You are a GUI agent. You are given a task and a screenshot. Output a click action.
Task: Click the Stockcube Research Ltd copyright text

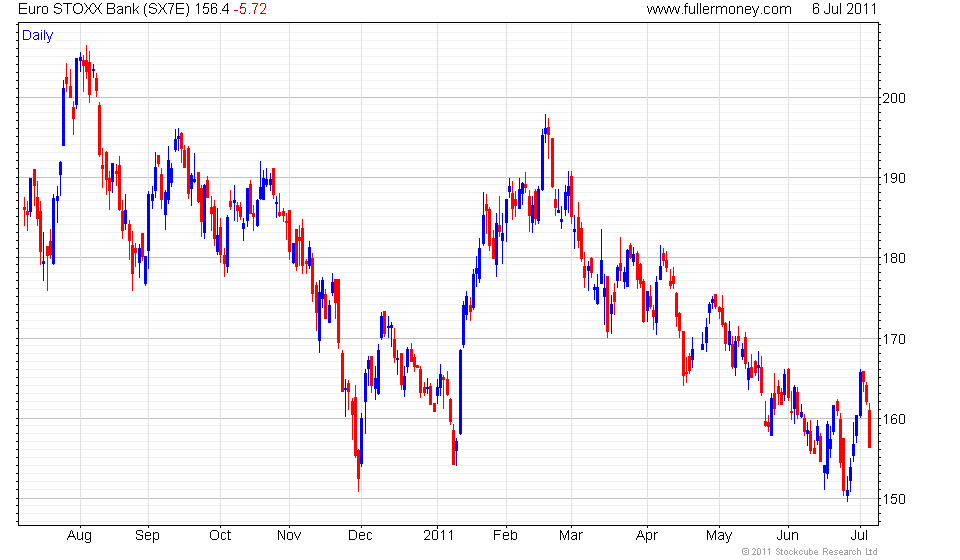point(809,552)
